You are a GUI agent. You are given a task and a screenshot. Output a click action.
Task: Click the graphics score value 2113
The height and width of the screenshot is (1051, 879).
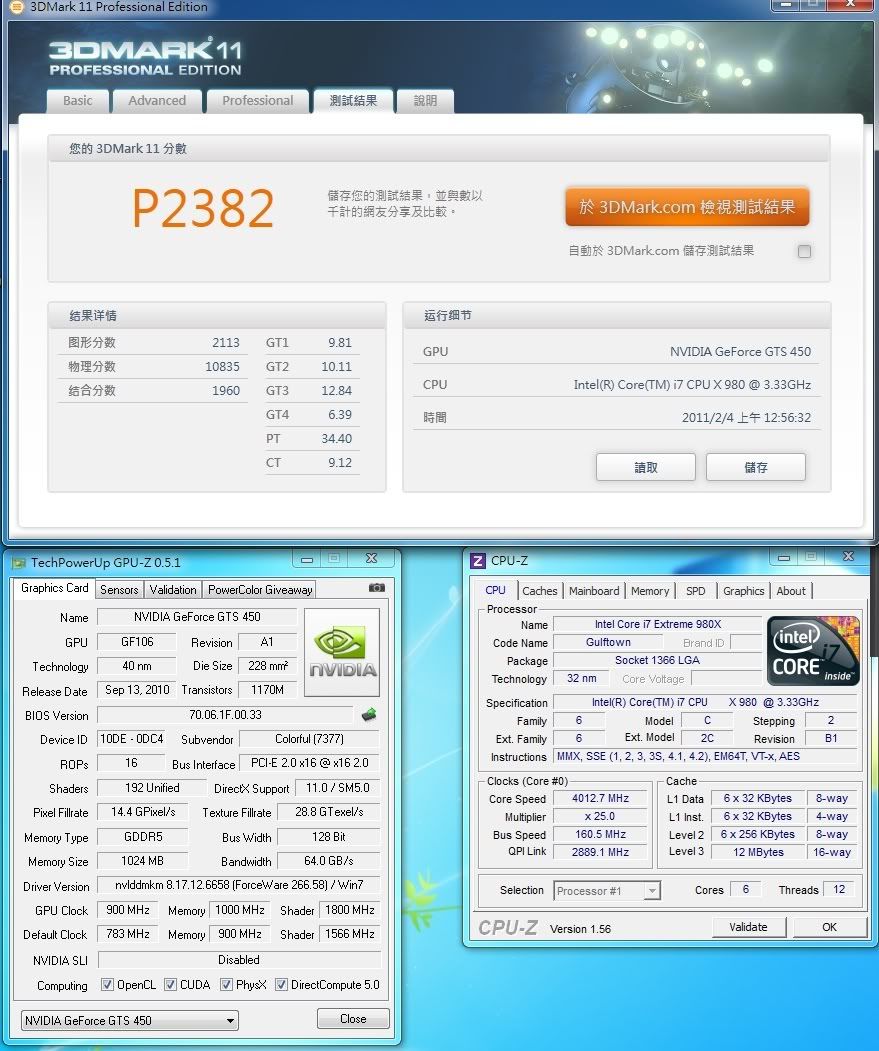click(226, 343)
